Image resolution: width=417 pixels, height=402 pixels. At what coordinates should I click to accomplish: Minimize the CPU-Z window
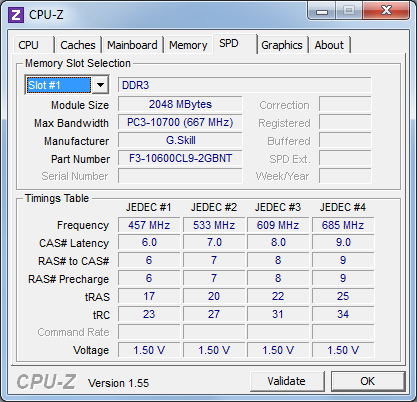[x=322, y=11]
